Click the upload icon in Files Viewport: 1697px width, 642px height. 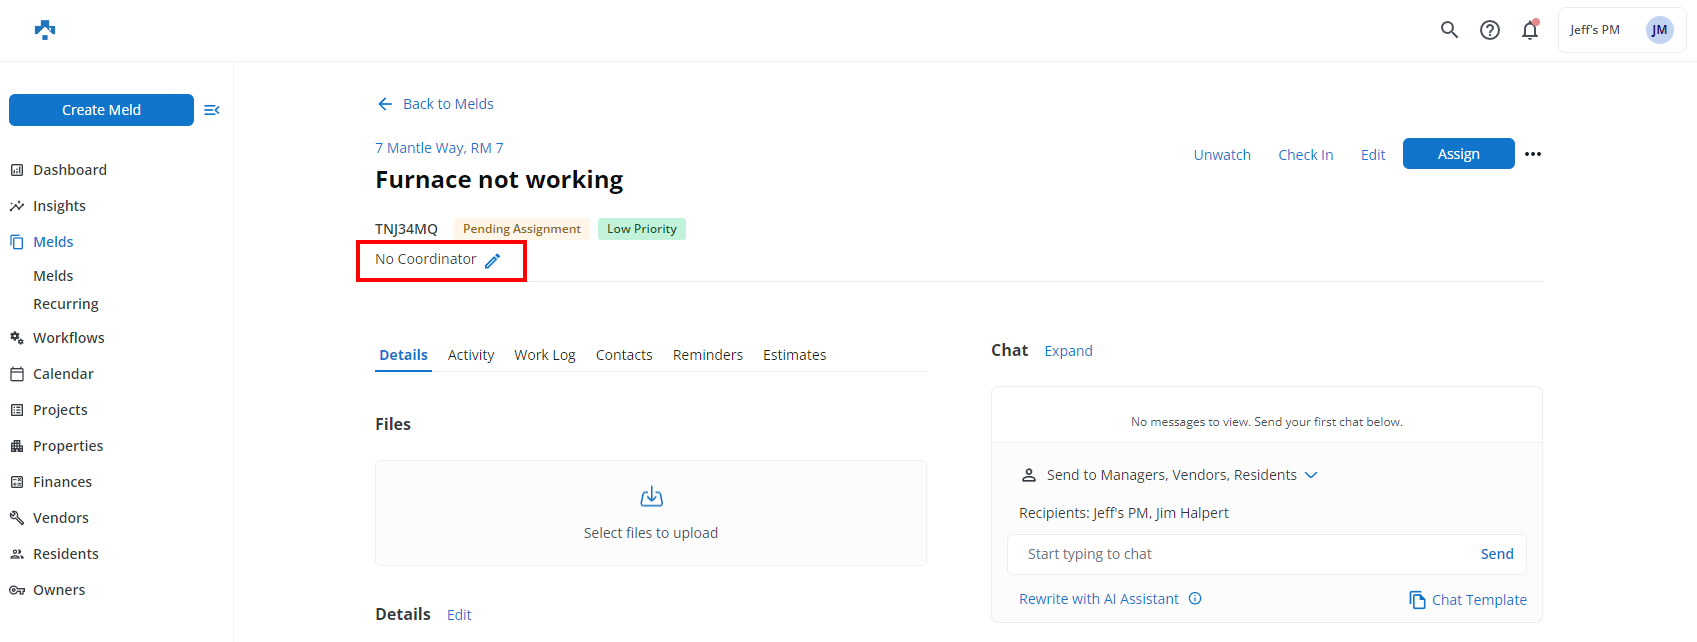651,496
